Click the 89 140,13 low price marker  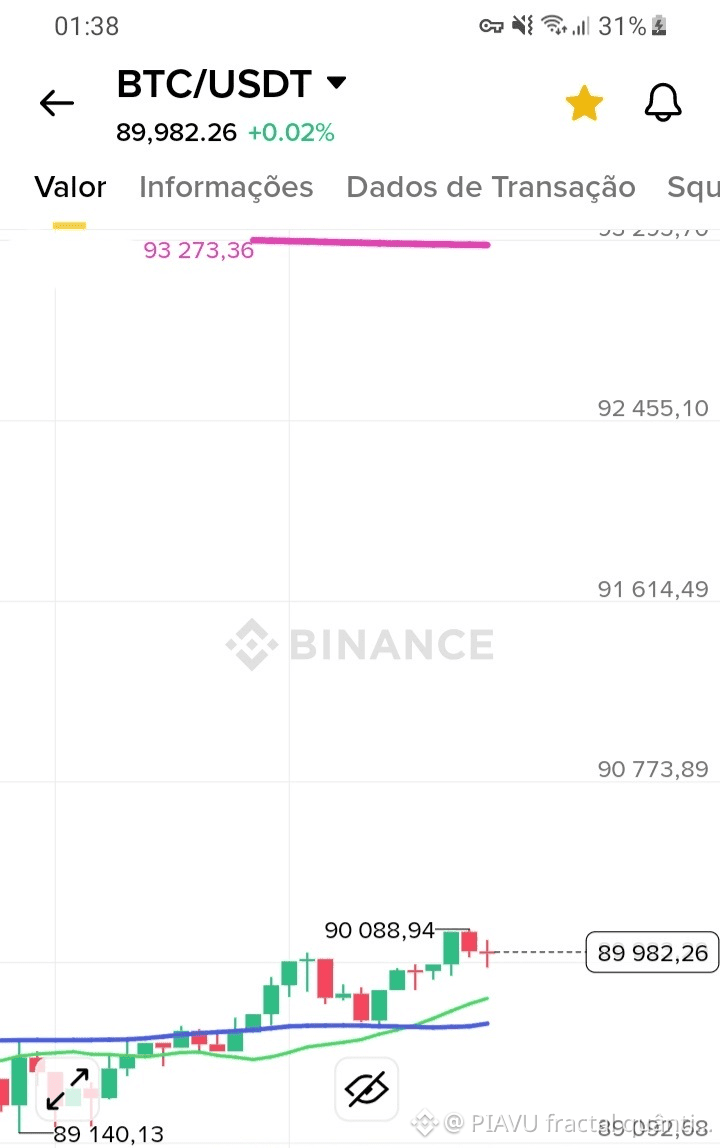pos(108,1134)
